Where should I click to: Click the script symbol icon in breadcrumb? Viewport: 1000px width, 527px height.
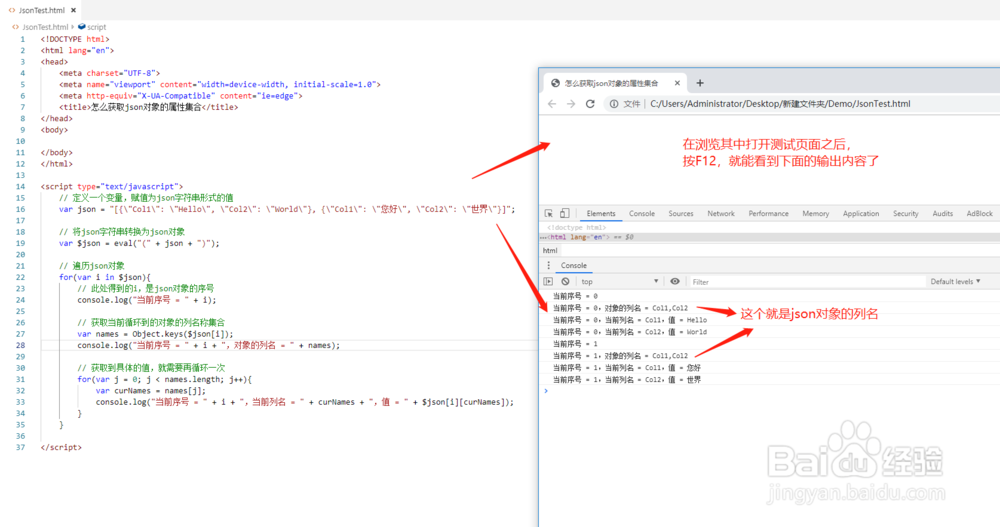82,27
